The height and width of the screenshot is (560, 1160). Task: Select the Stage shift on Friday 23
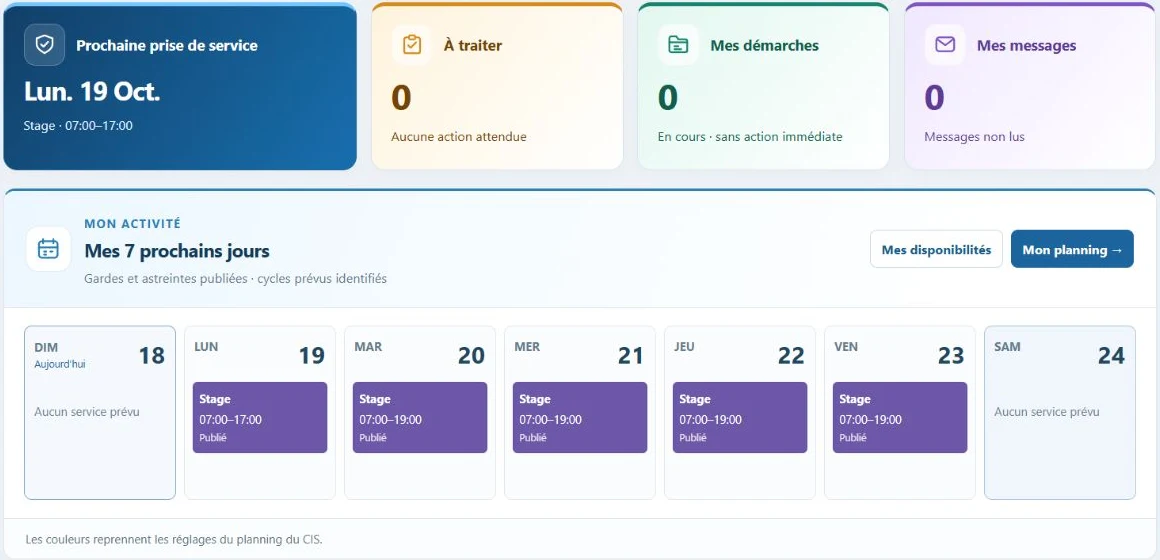click(x=900, y=417)
